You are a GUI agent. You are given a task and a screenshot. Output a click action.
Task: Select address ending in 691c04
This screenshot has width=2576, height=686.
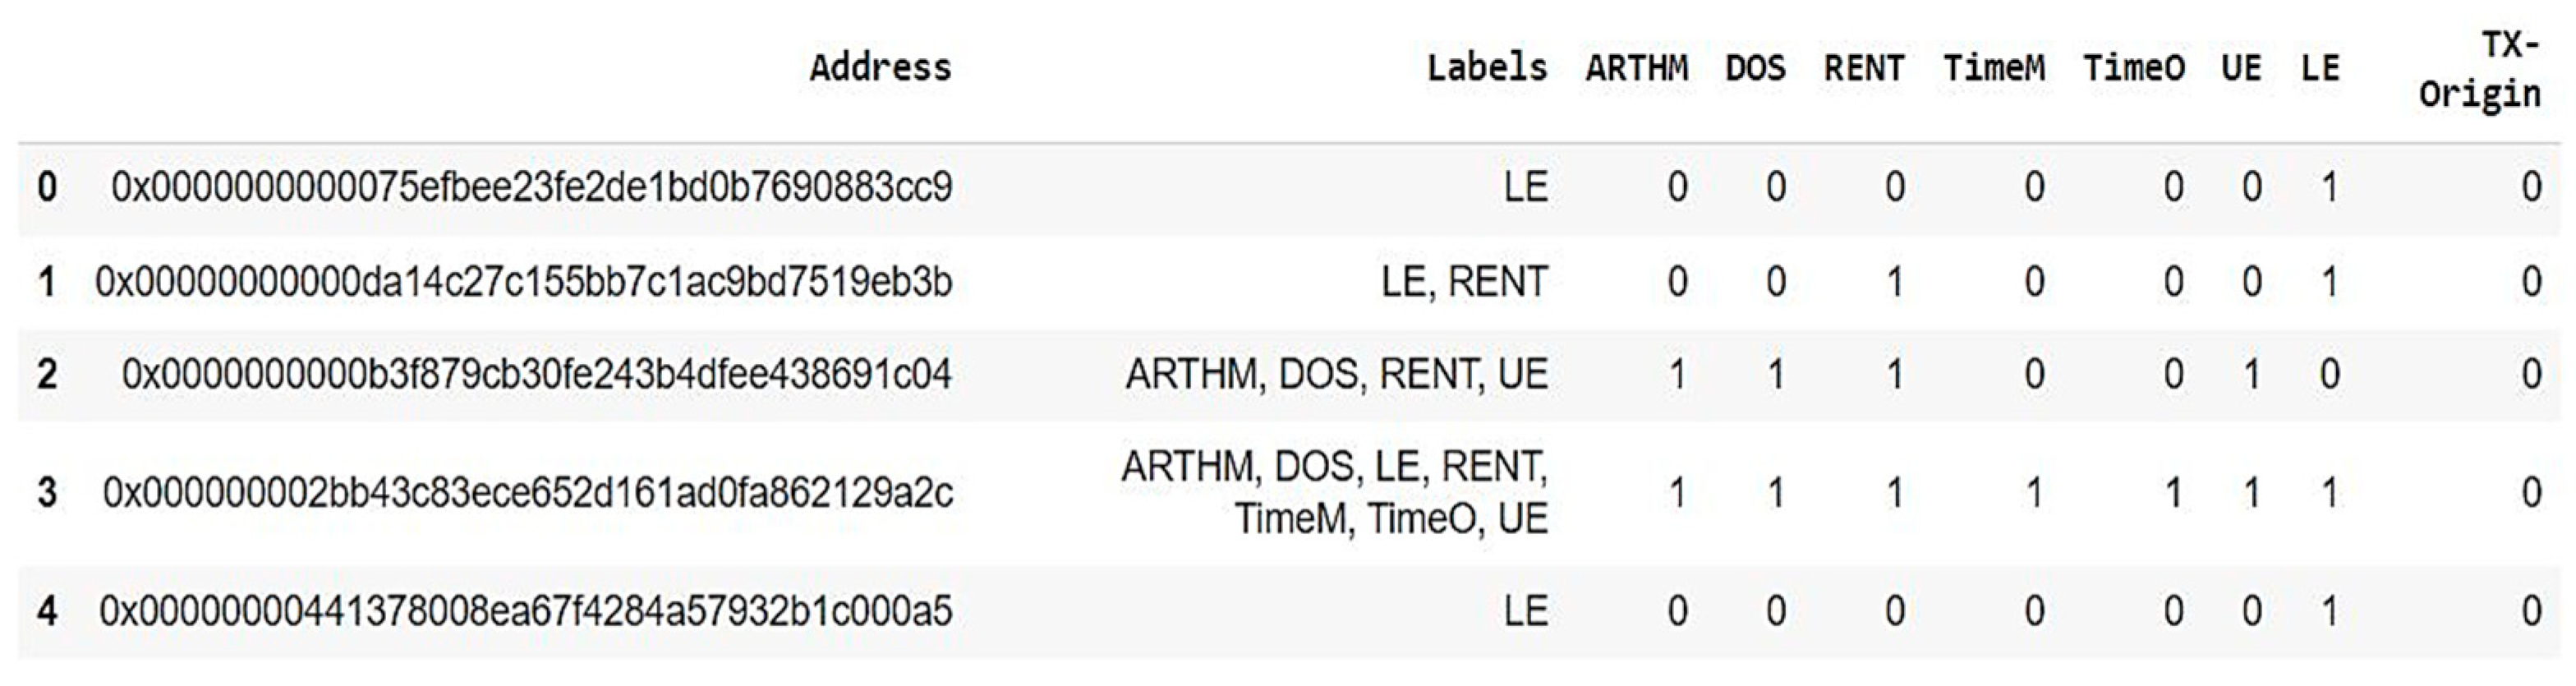(x=536, y=375)
